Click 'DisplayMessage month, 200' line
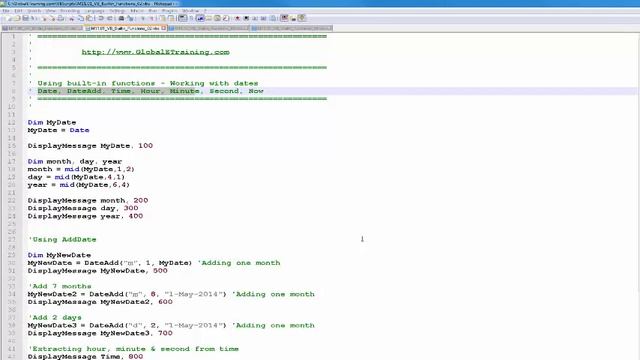Image resolution: width=640 pixels, height=360 pixels. (88, 200)
